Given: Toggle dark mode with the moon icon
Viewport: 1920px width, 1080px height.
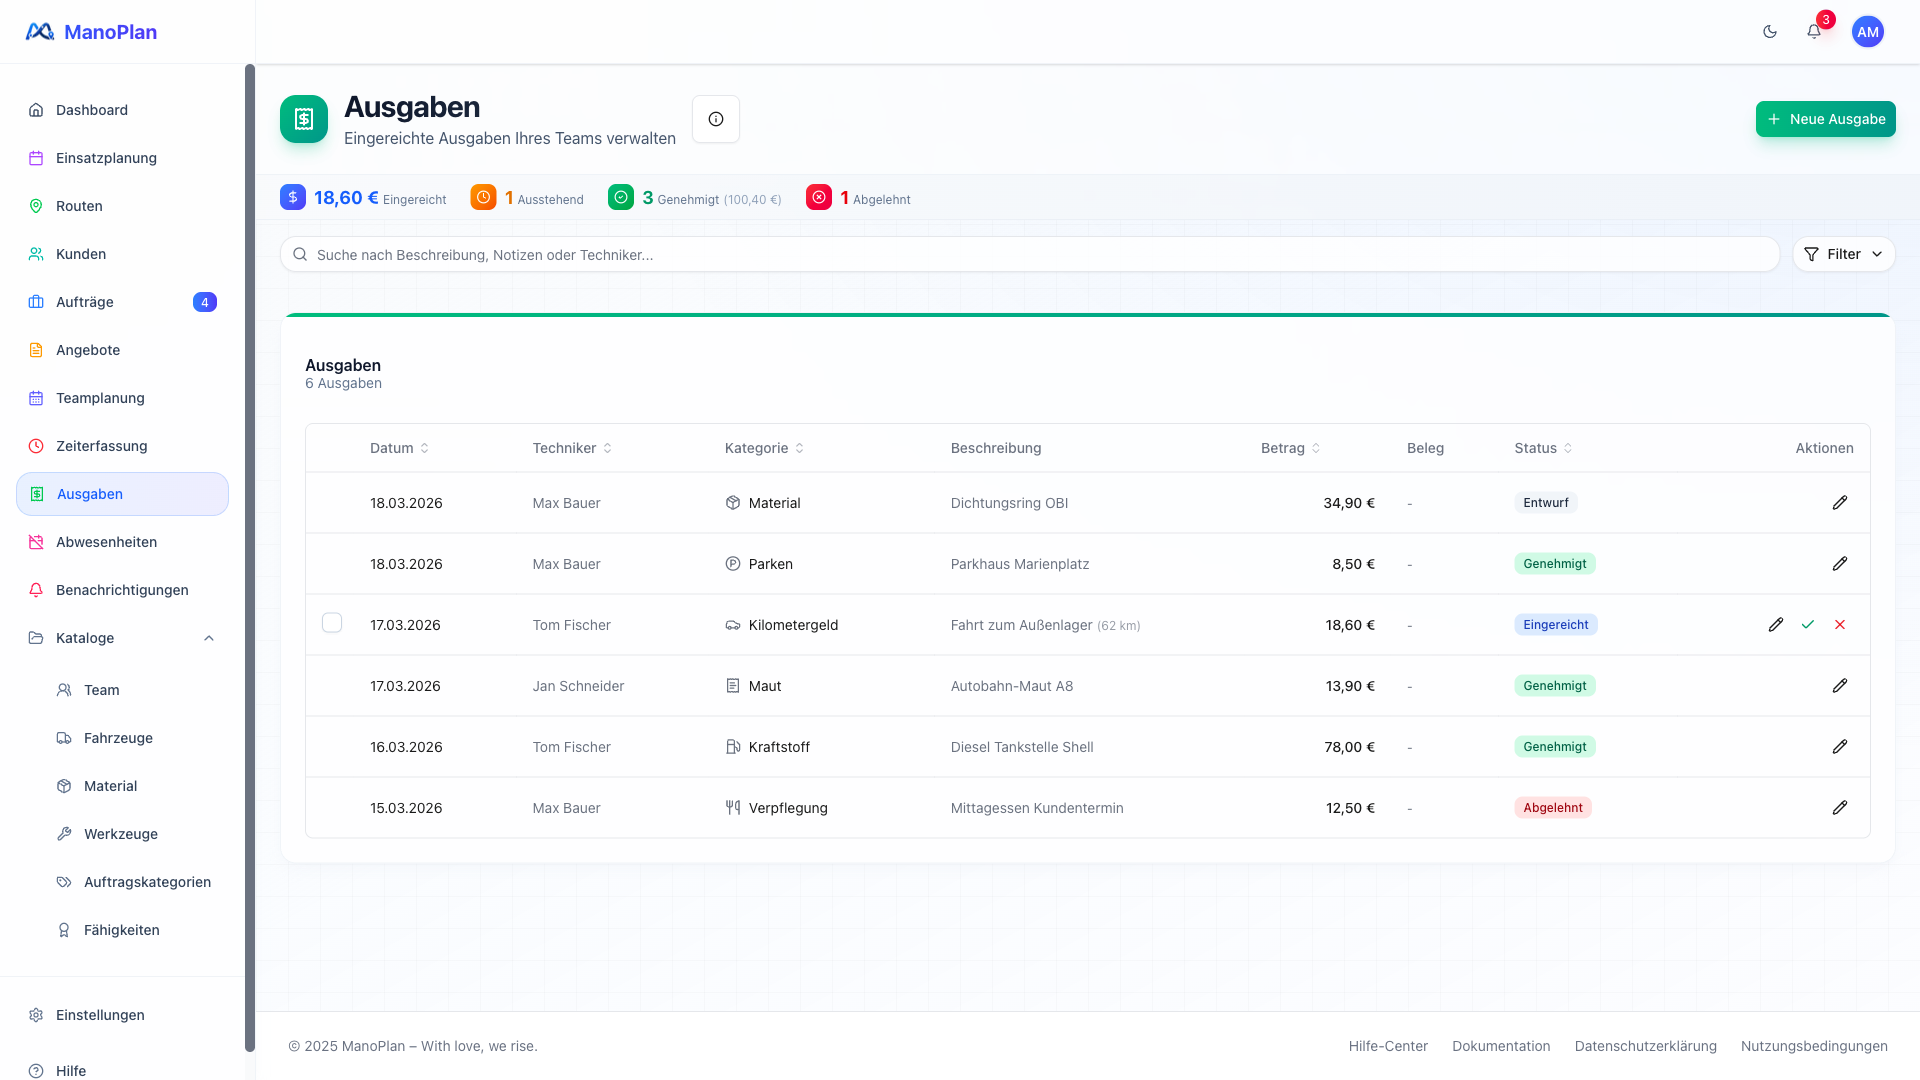Looking at the screenshot, I should coord(1770,32).
